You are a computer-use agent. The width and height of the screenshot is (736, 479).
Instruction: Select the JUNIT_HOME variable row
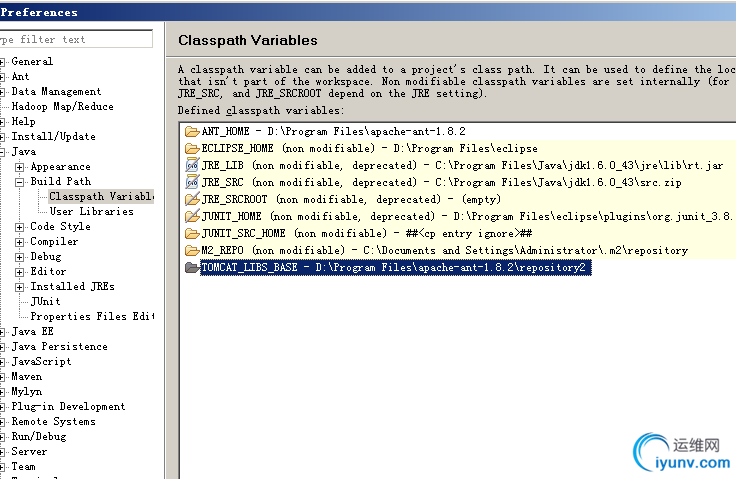click(460, 216)
